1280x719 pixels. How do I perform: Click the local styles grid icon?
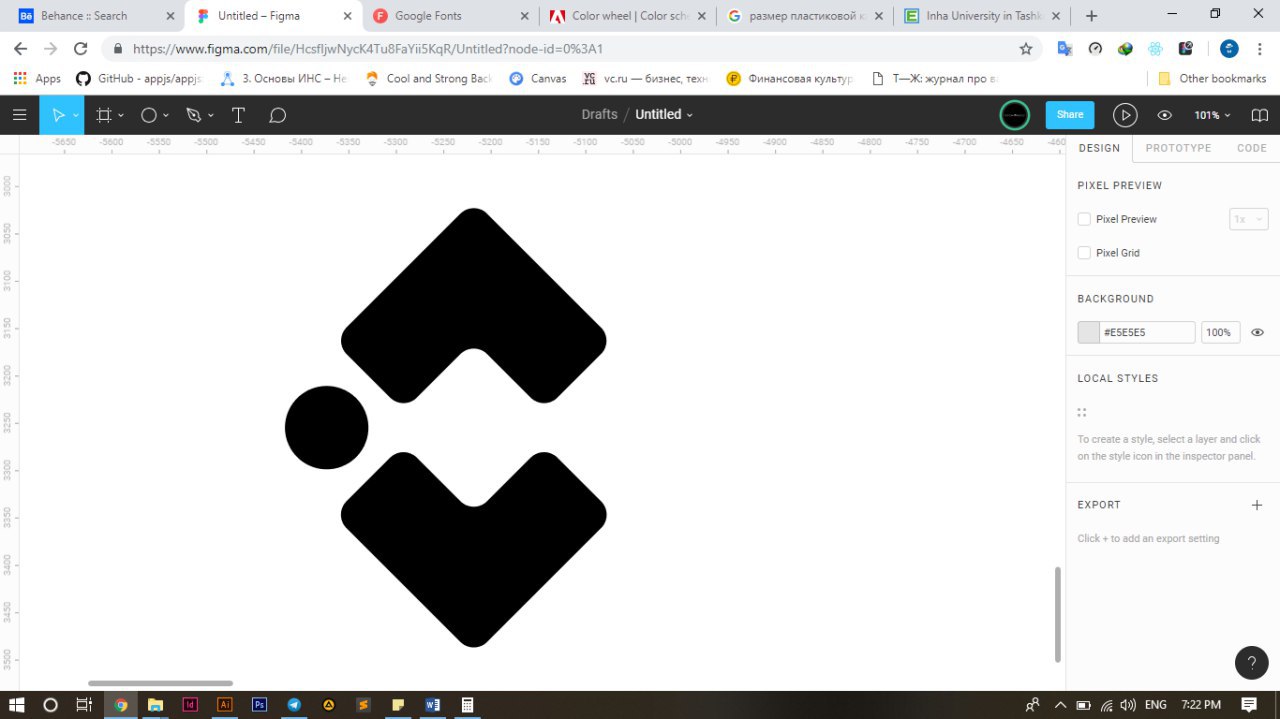(x=1082, y=412)
